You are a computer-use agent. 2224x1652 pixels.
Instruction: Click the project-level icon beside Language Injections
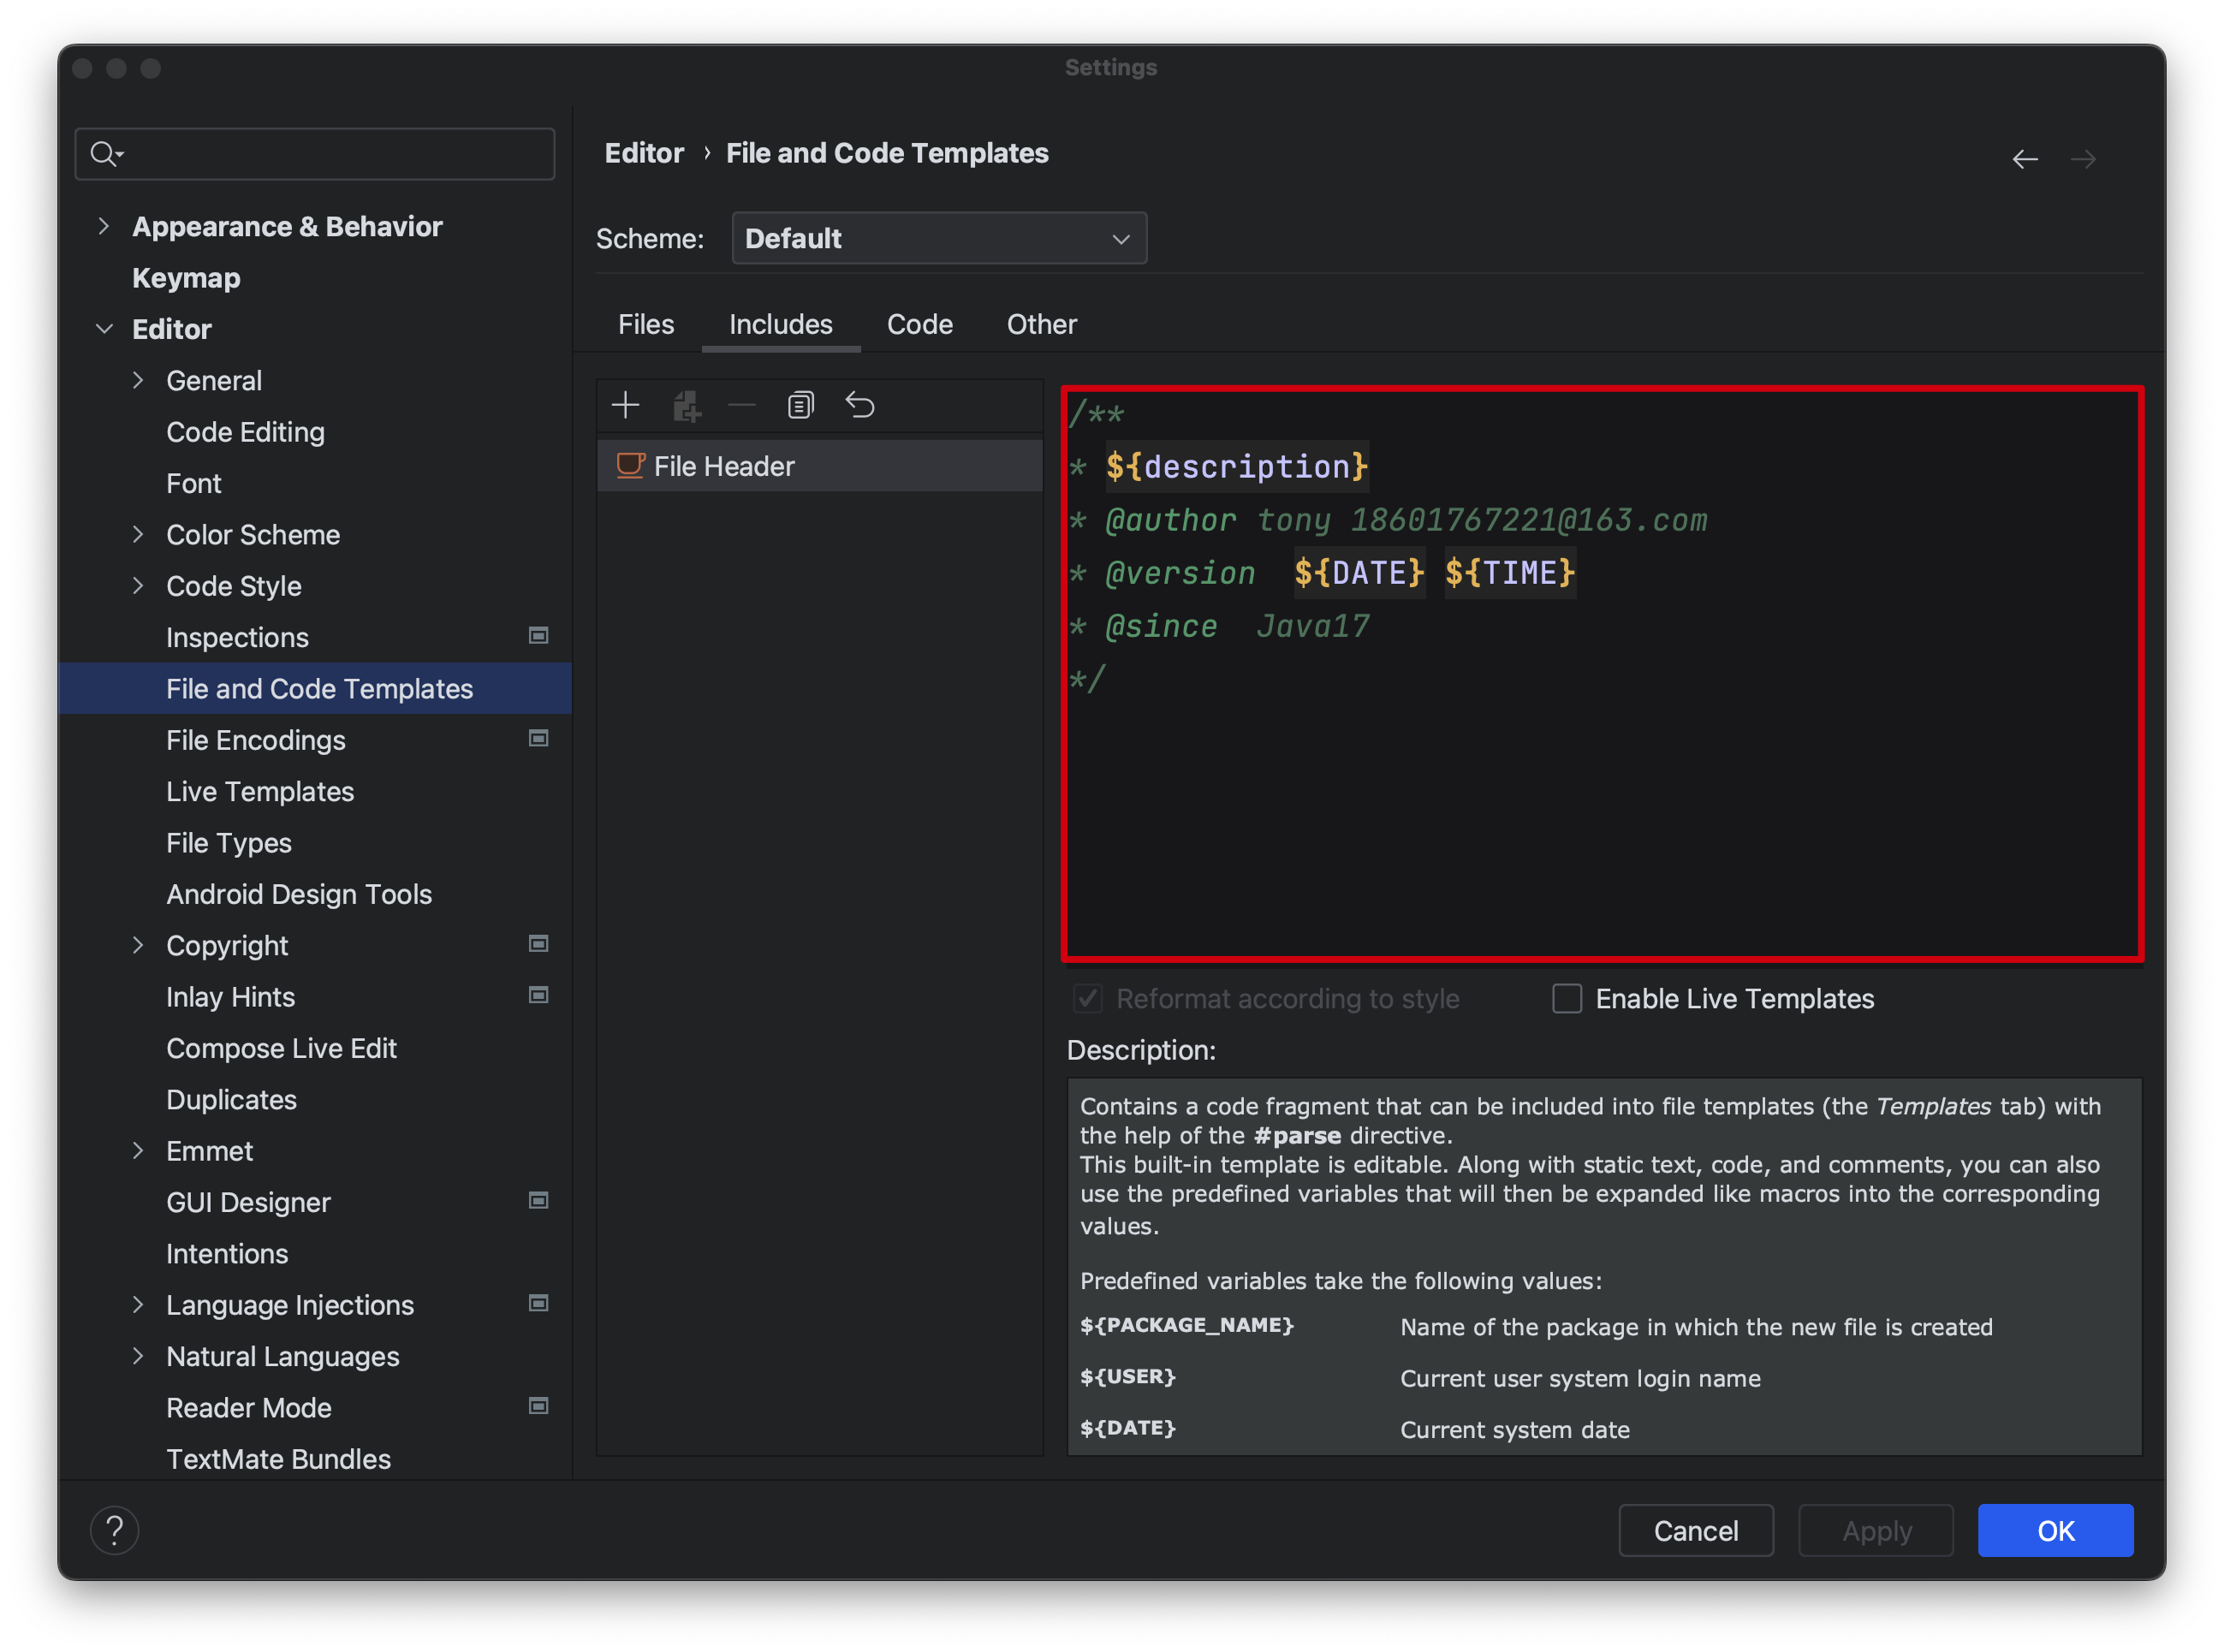(x=538, y=1303)
